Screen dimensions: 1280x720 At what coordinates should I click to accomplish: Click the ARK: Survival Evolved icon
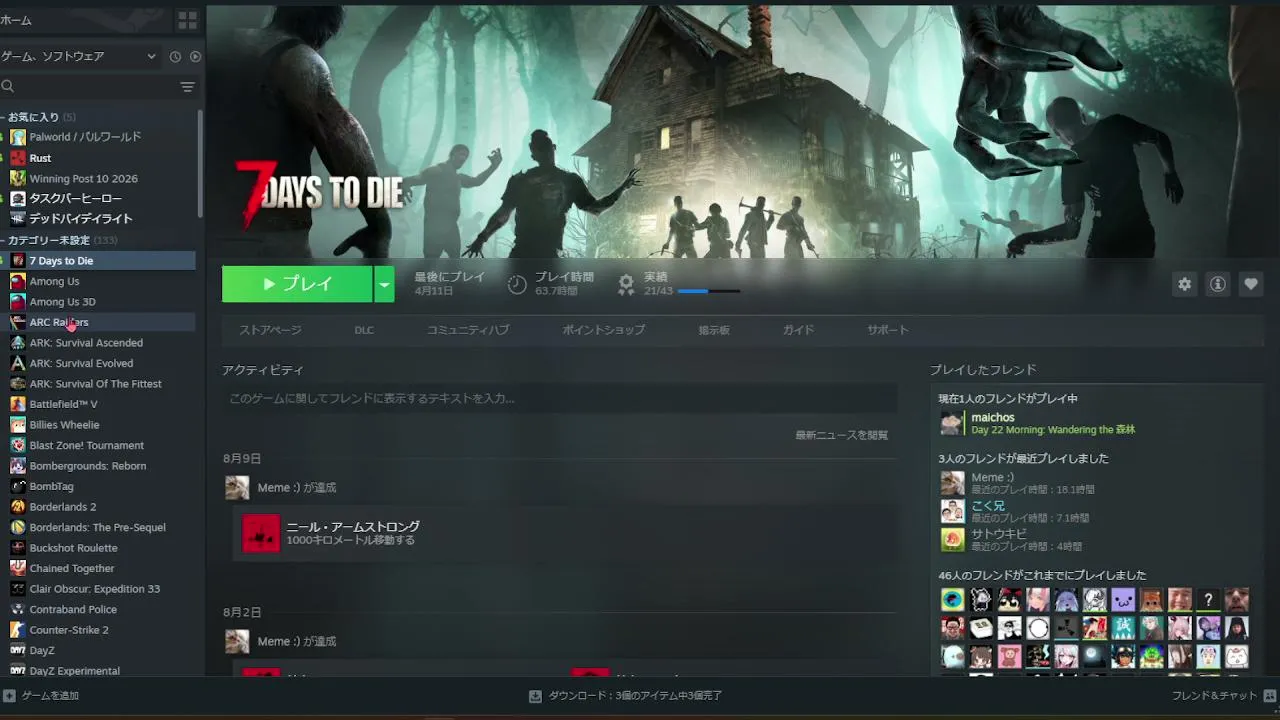[18, 363]
